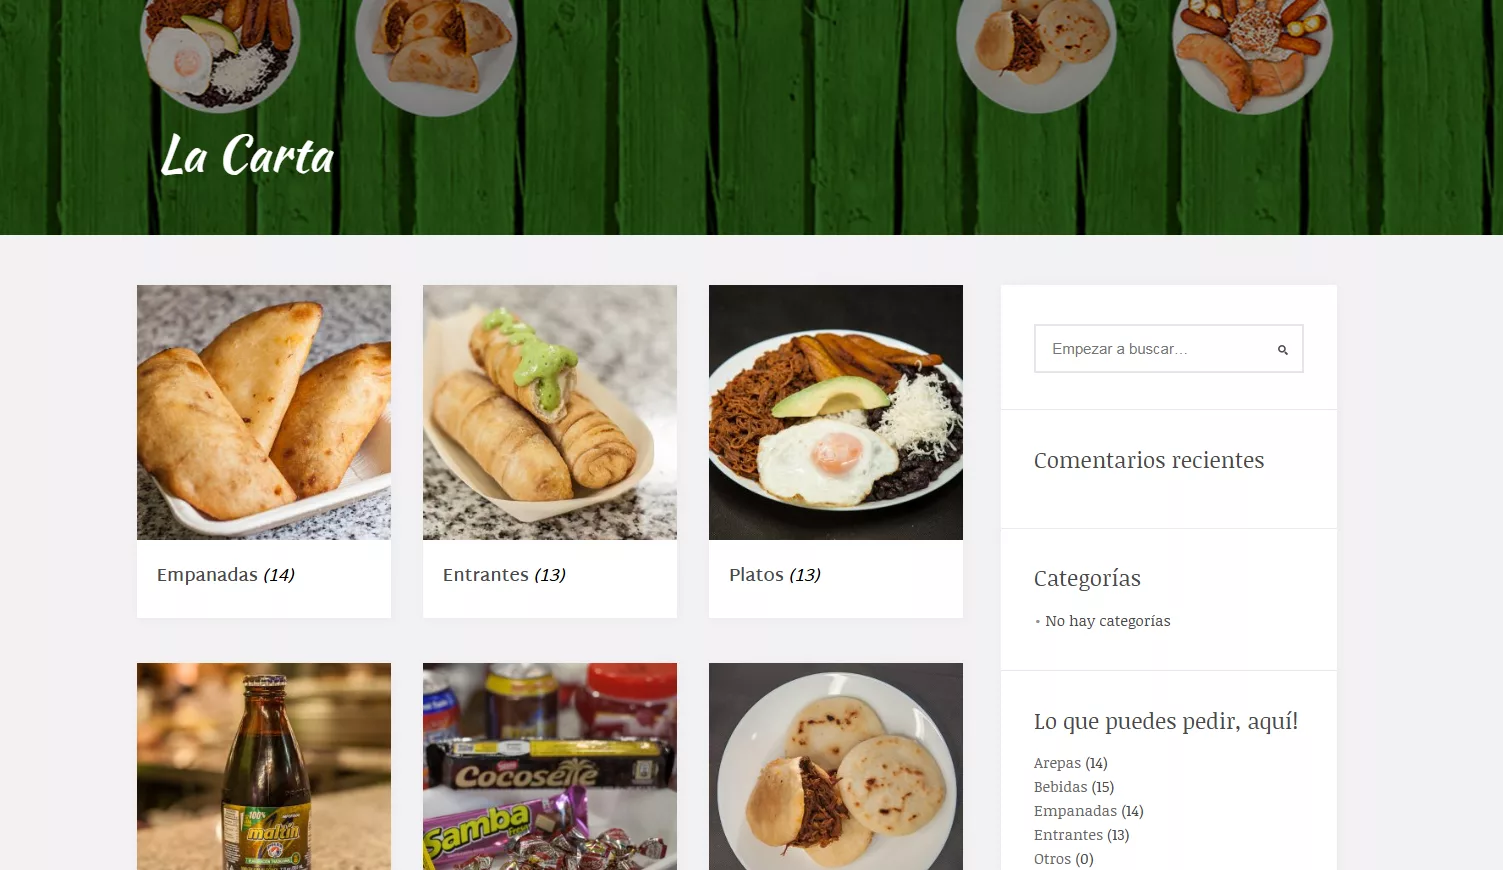Click the search magnifier icon
Image resolution: width=1503 pixels, height=870 pixels.
(x=1282, y=349)
